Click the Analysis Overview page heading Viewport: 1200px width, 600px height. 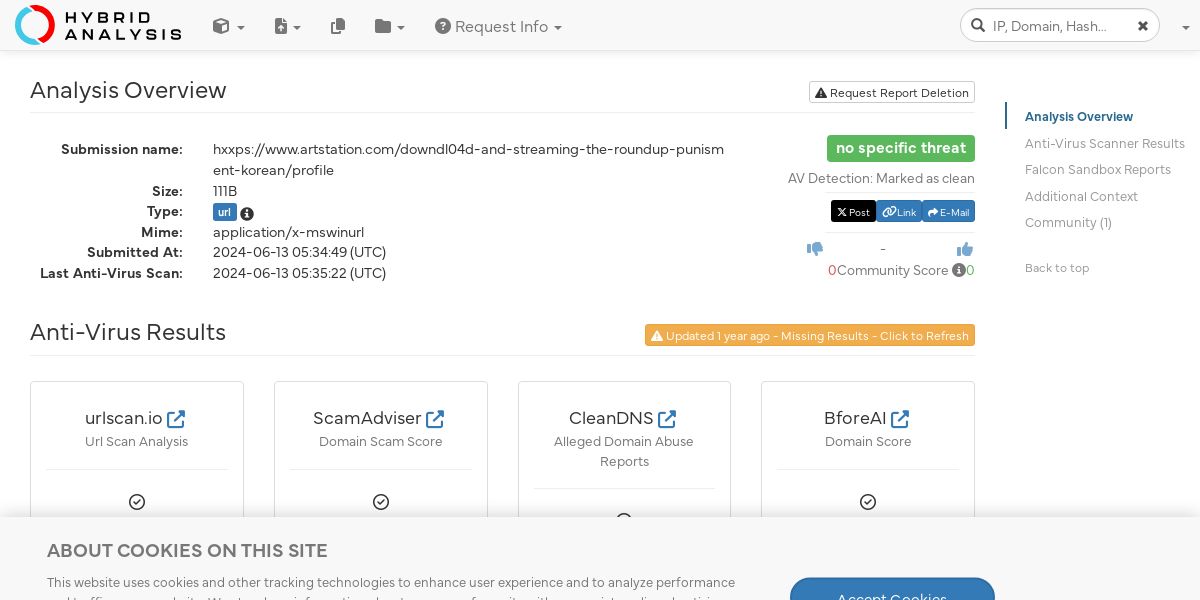coord(128,90)
